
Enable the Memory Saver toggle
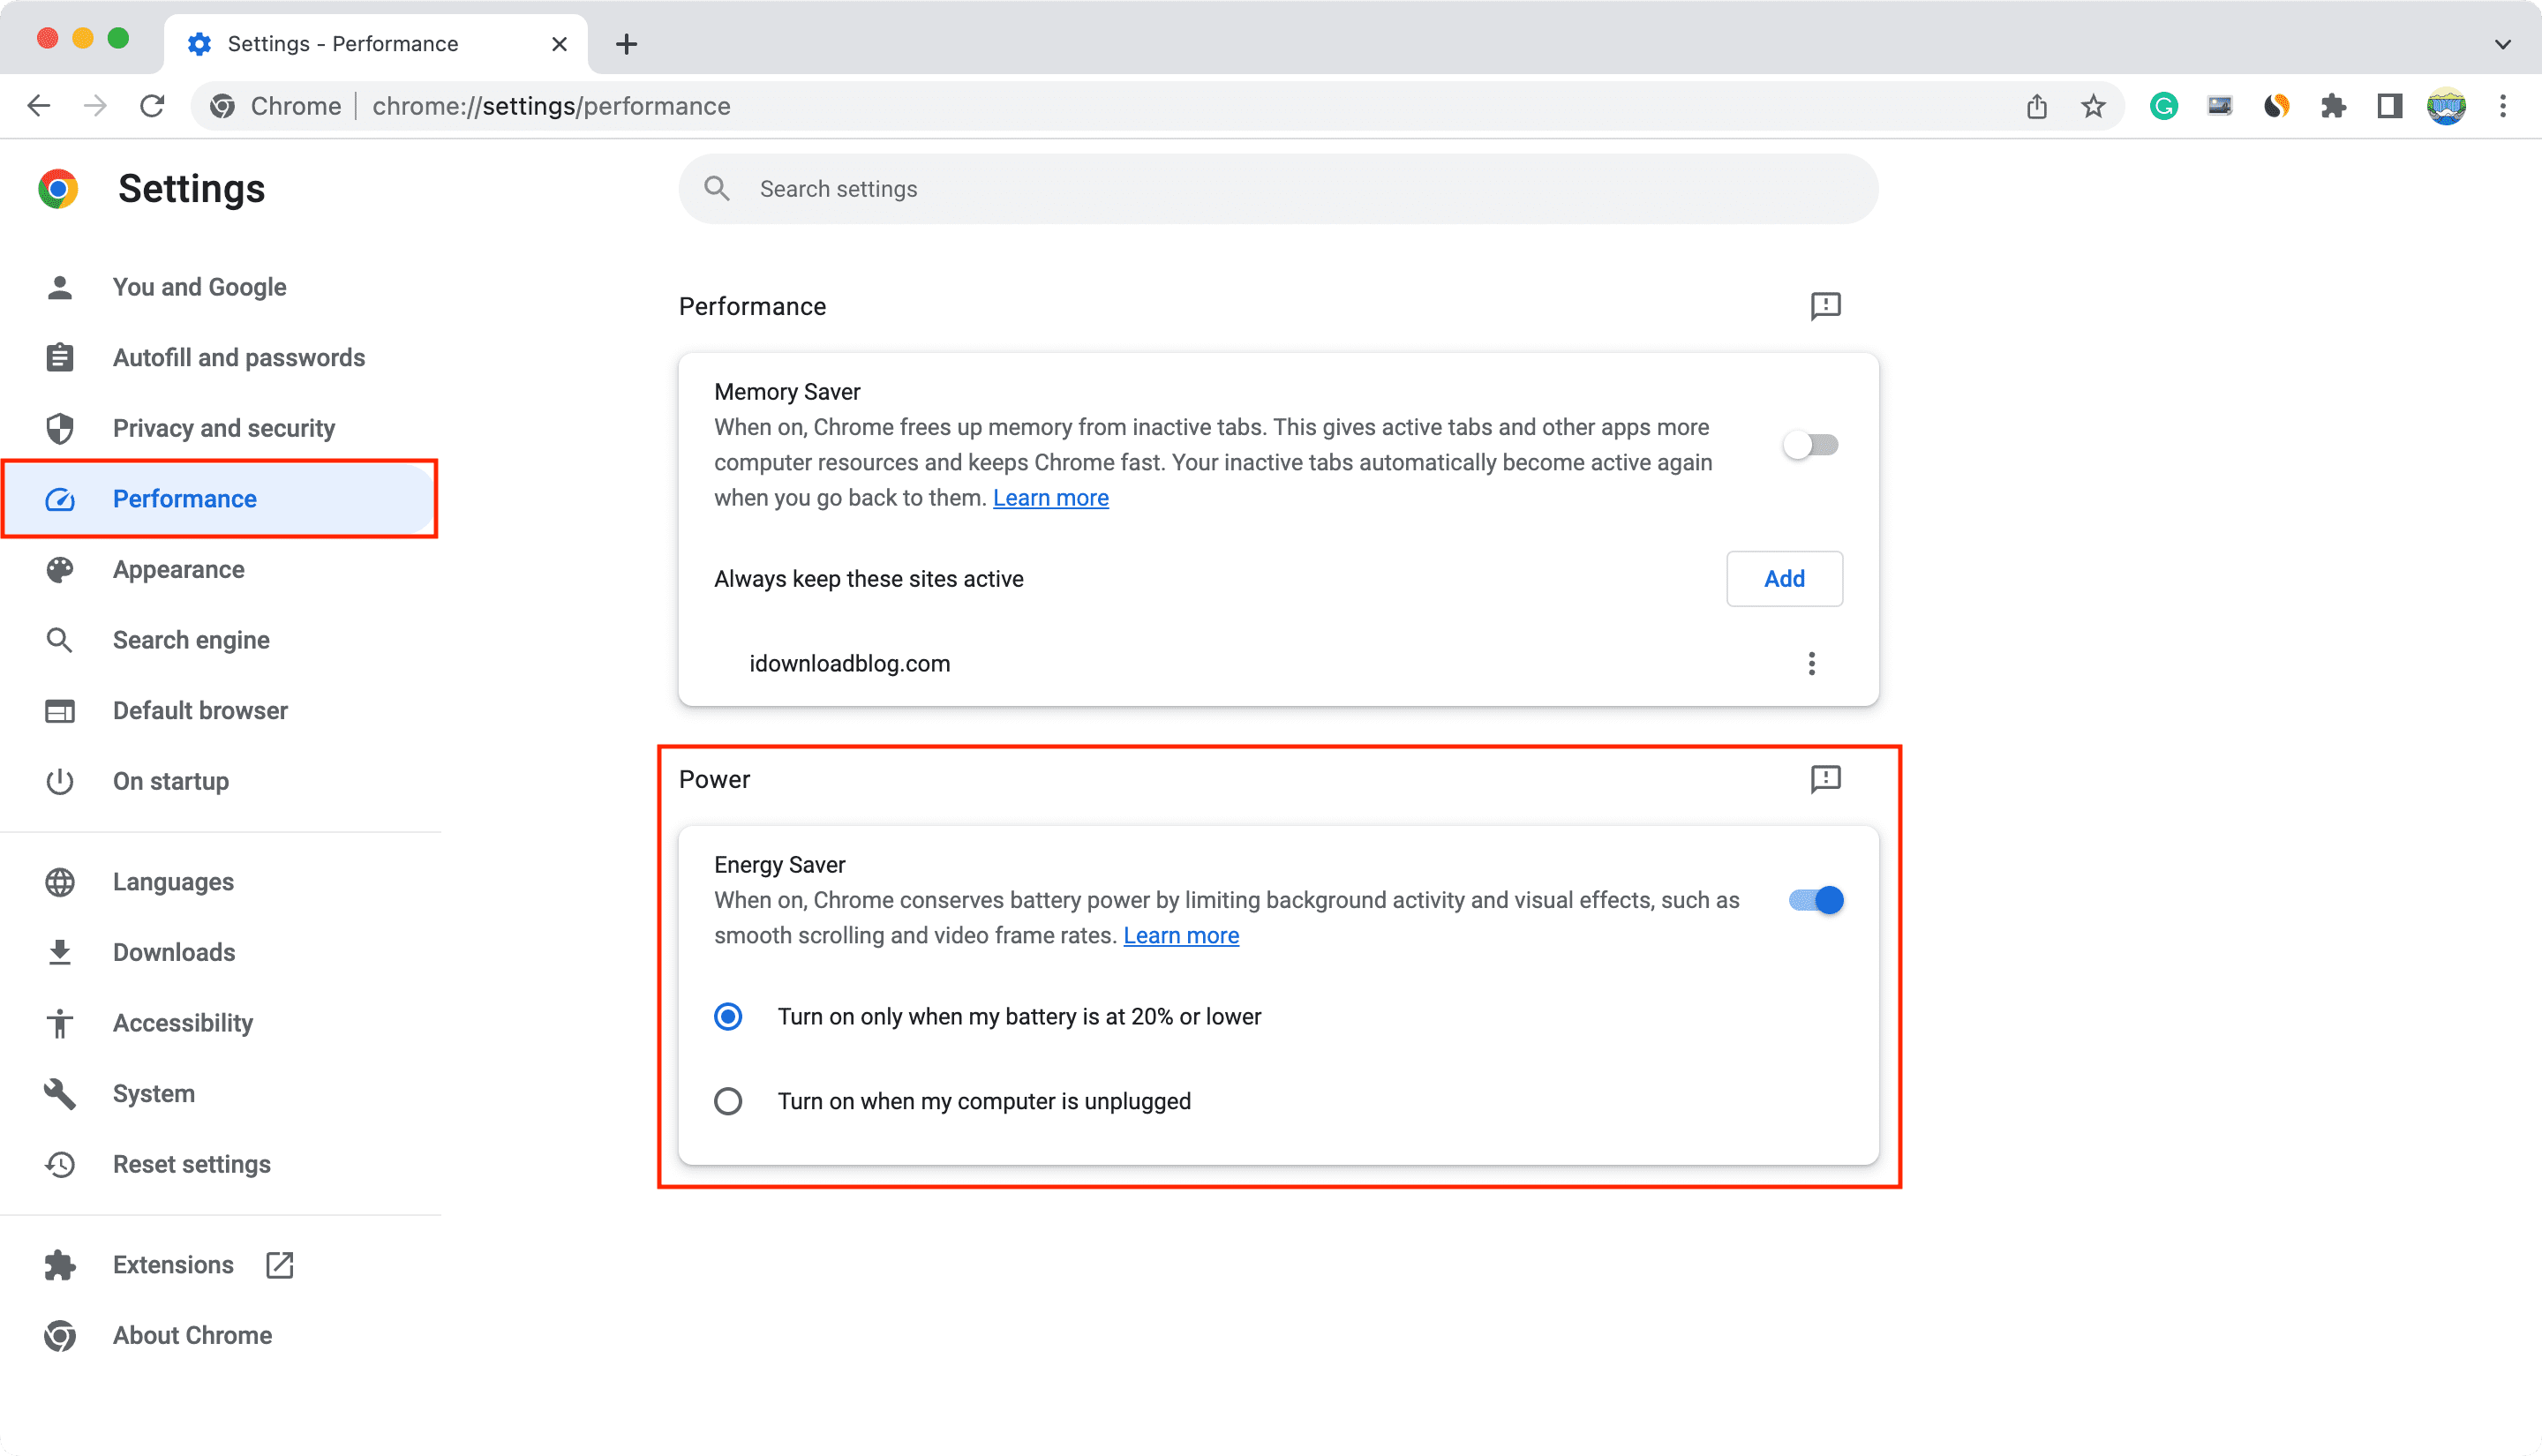click(1811, 445)
